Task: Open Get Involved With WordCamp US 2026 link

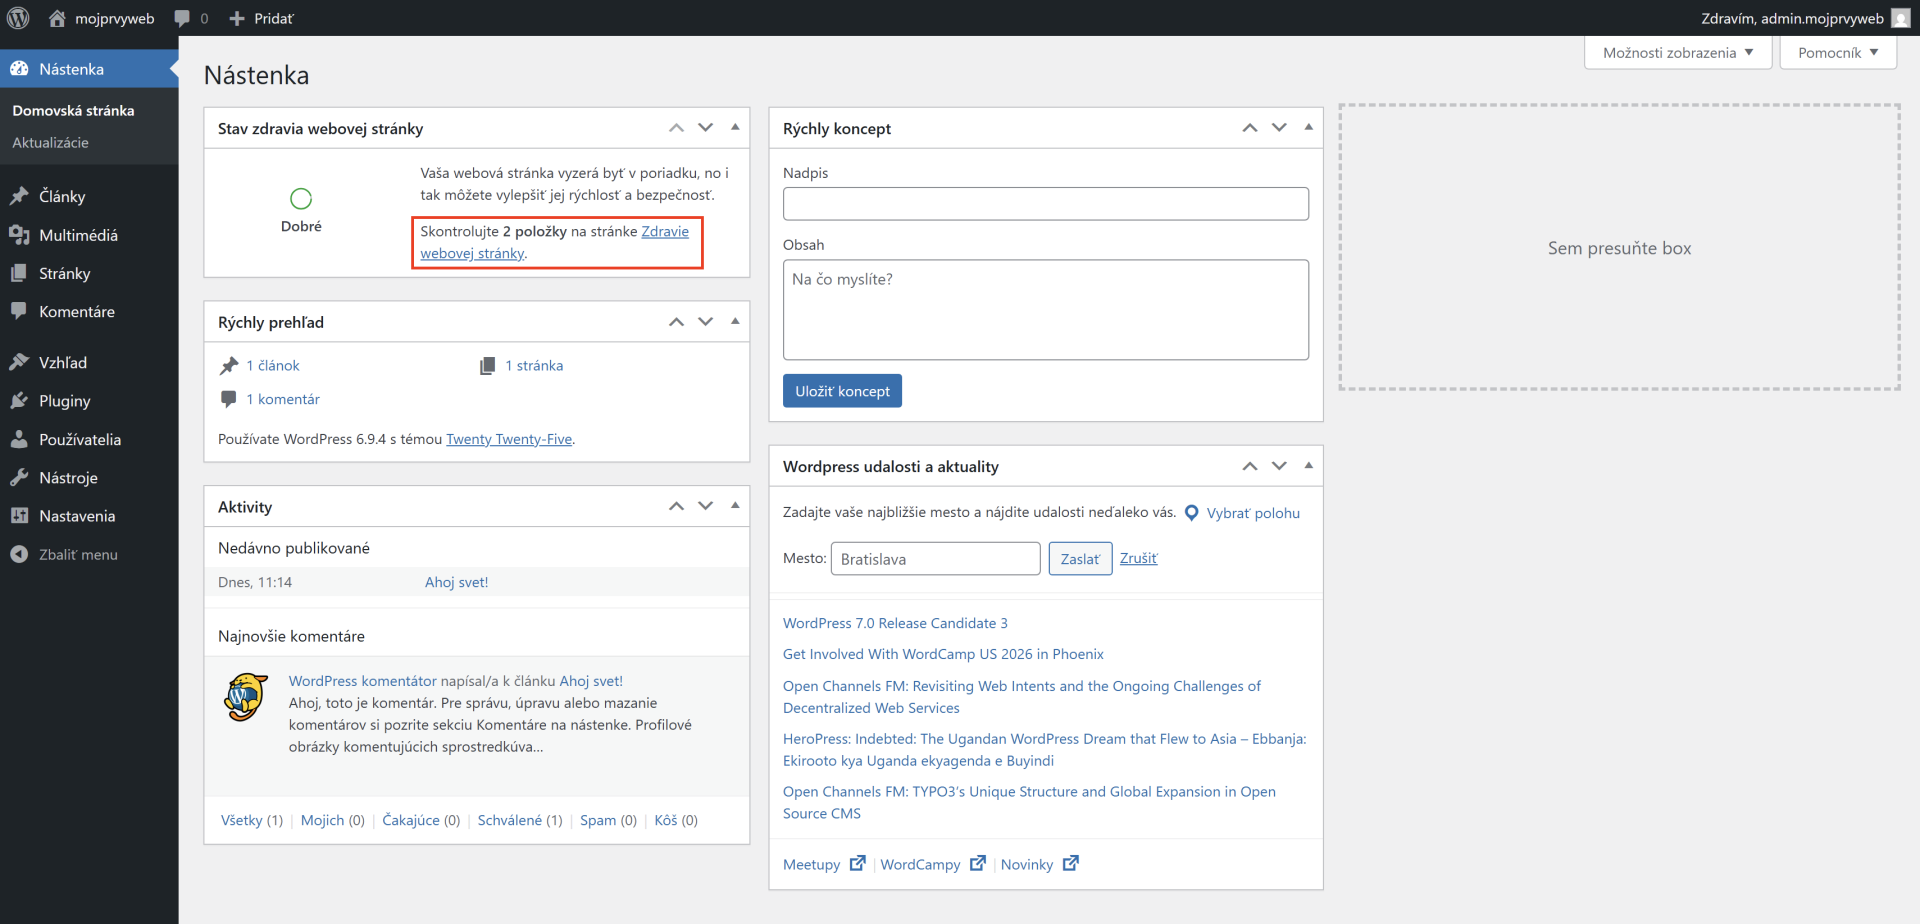Action: (x=943, y=654)
